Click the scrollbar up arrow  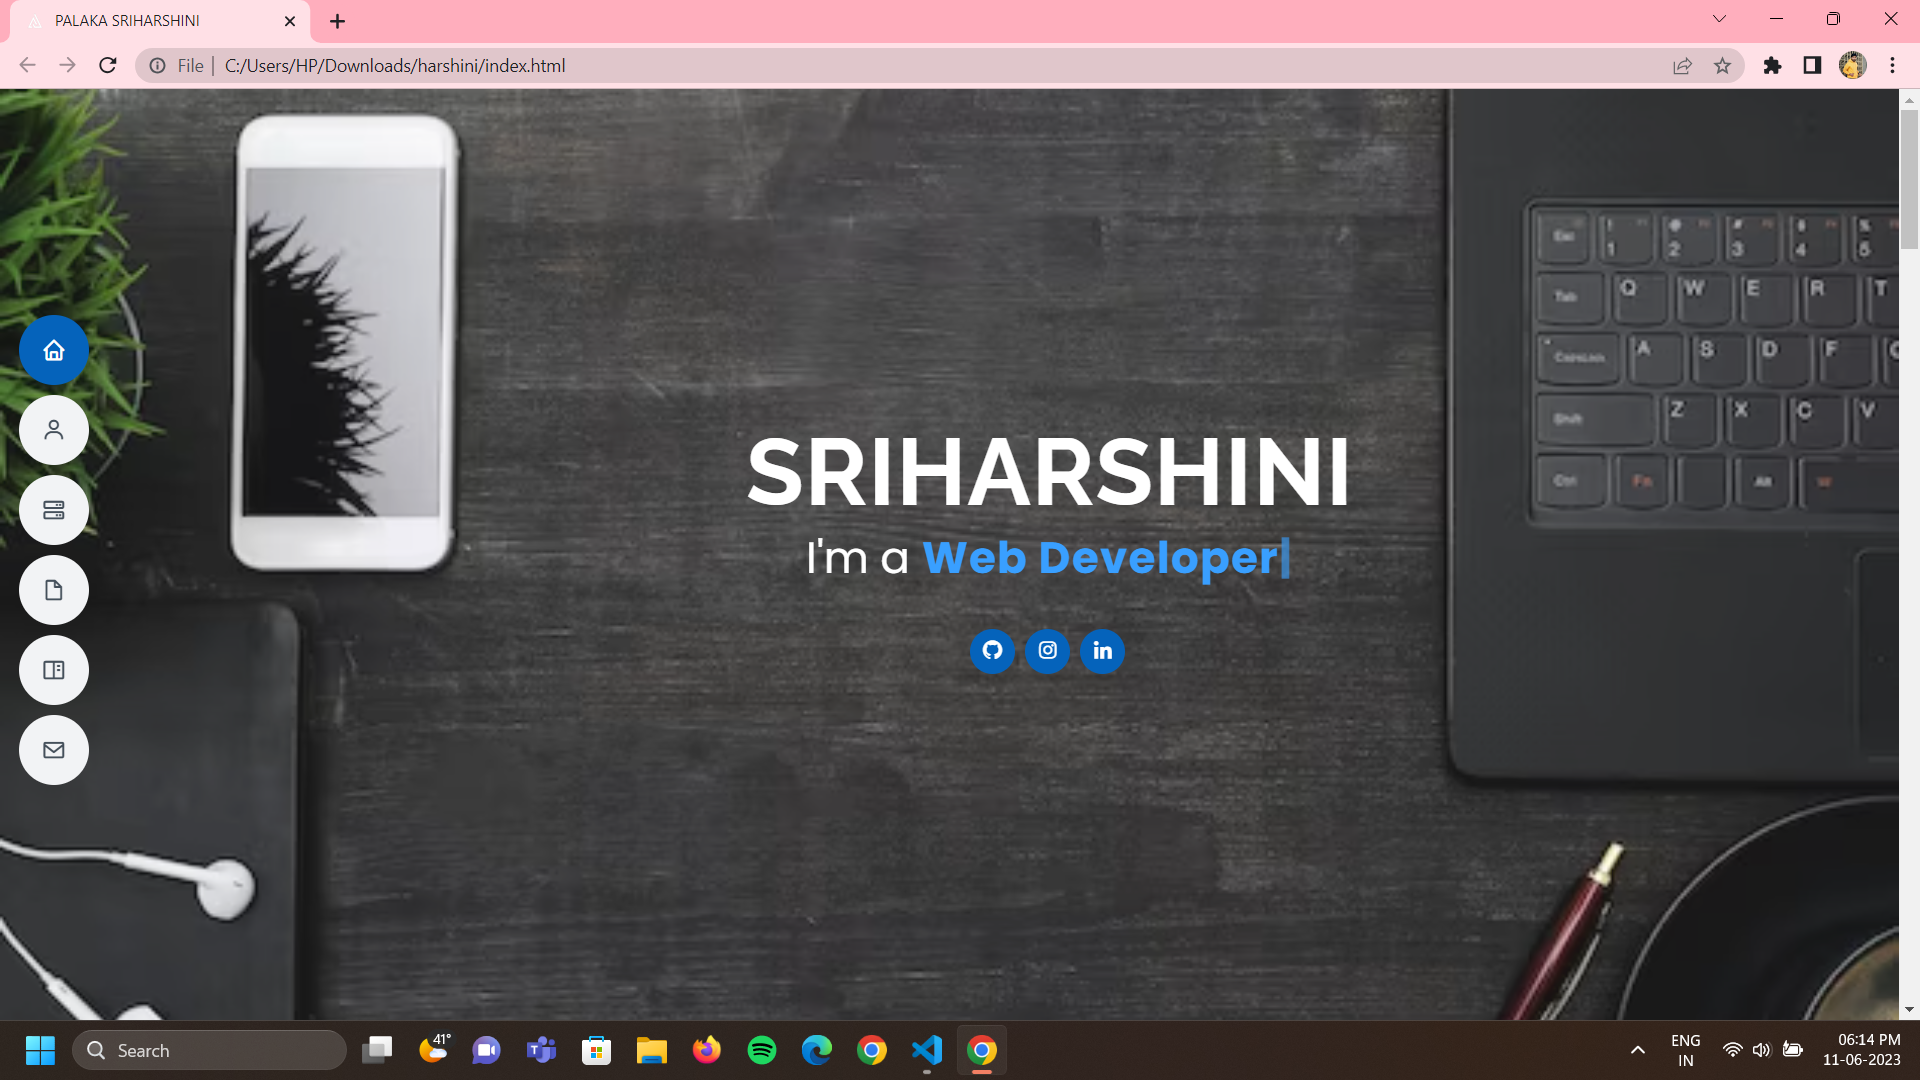pyautogui.click(x=1909, y=100)
